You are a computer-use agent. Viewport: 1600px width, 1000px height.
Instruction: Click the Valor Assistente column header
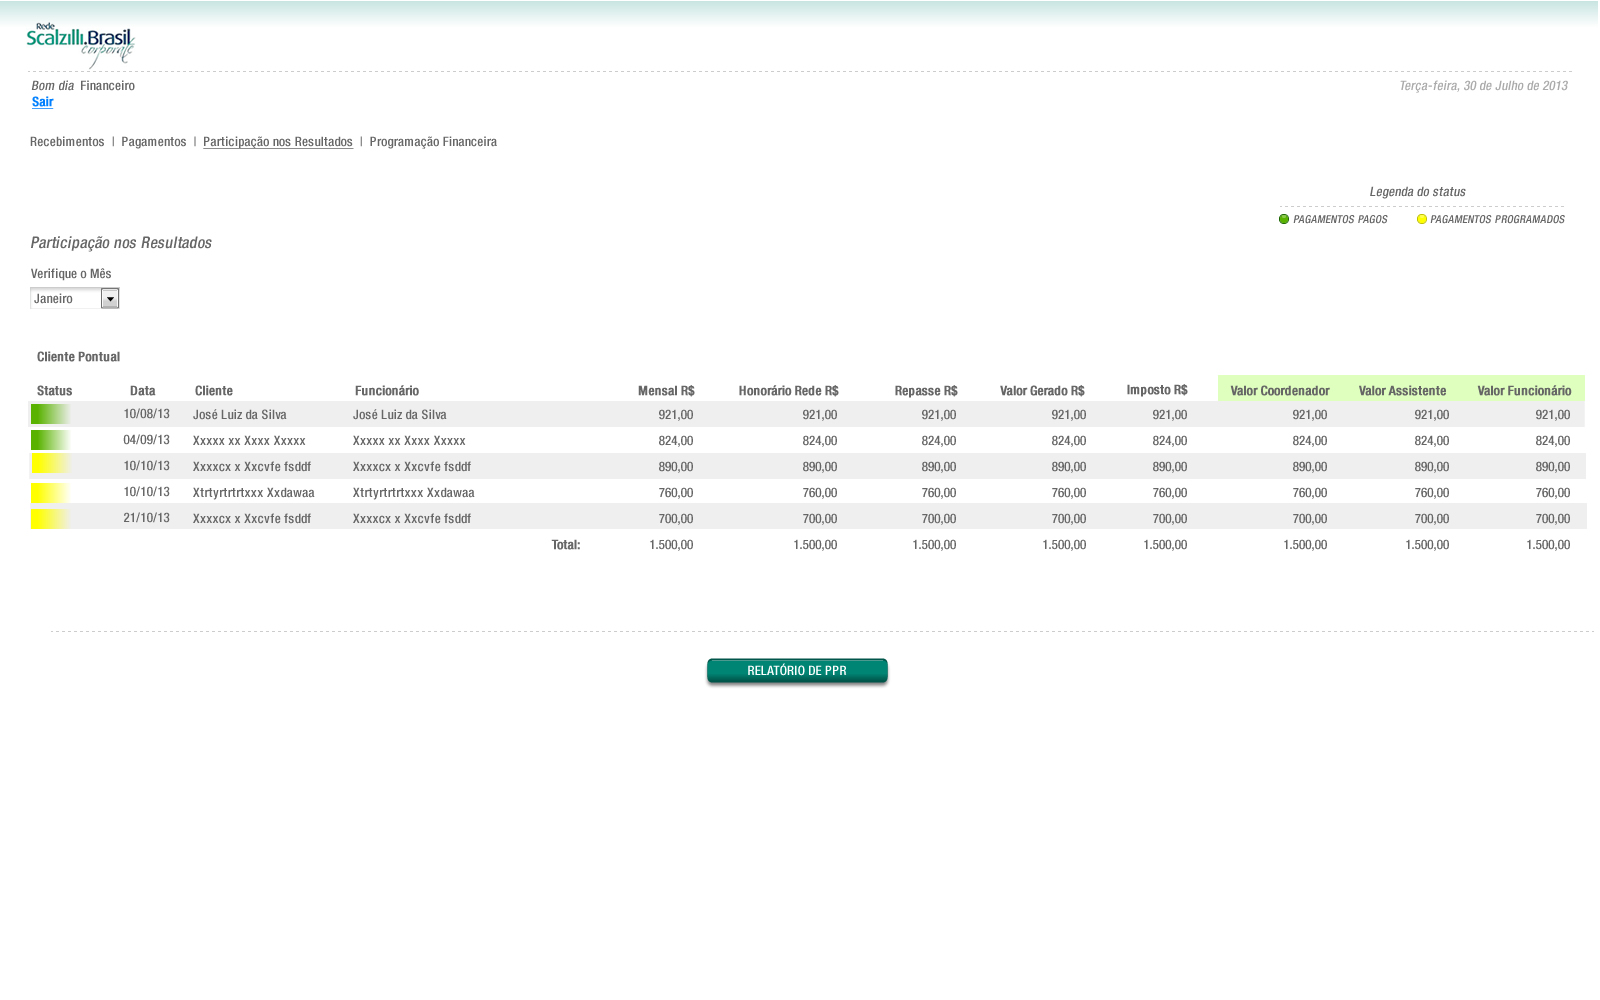click(x=1401, y=390)
